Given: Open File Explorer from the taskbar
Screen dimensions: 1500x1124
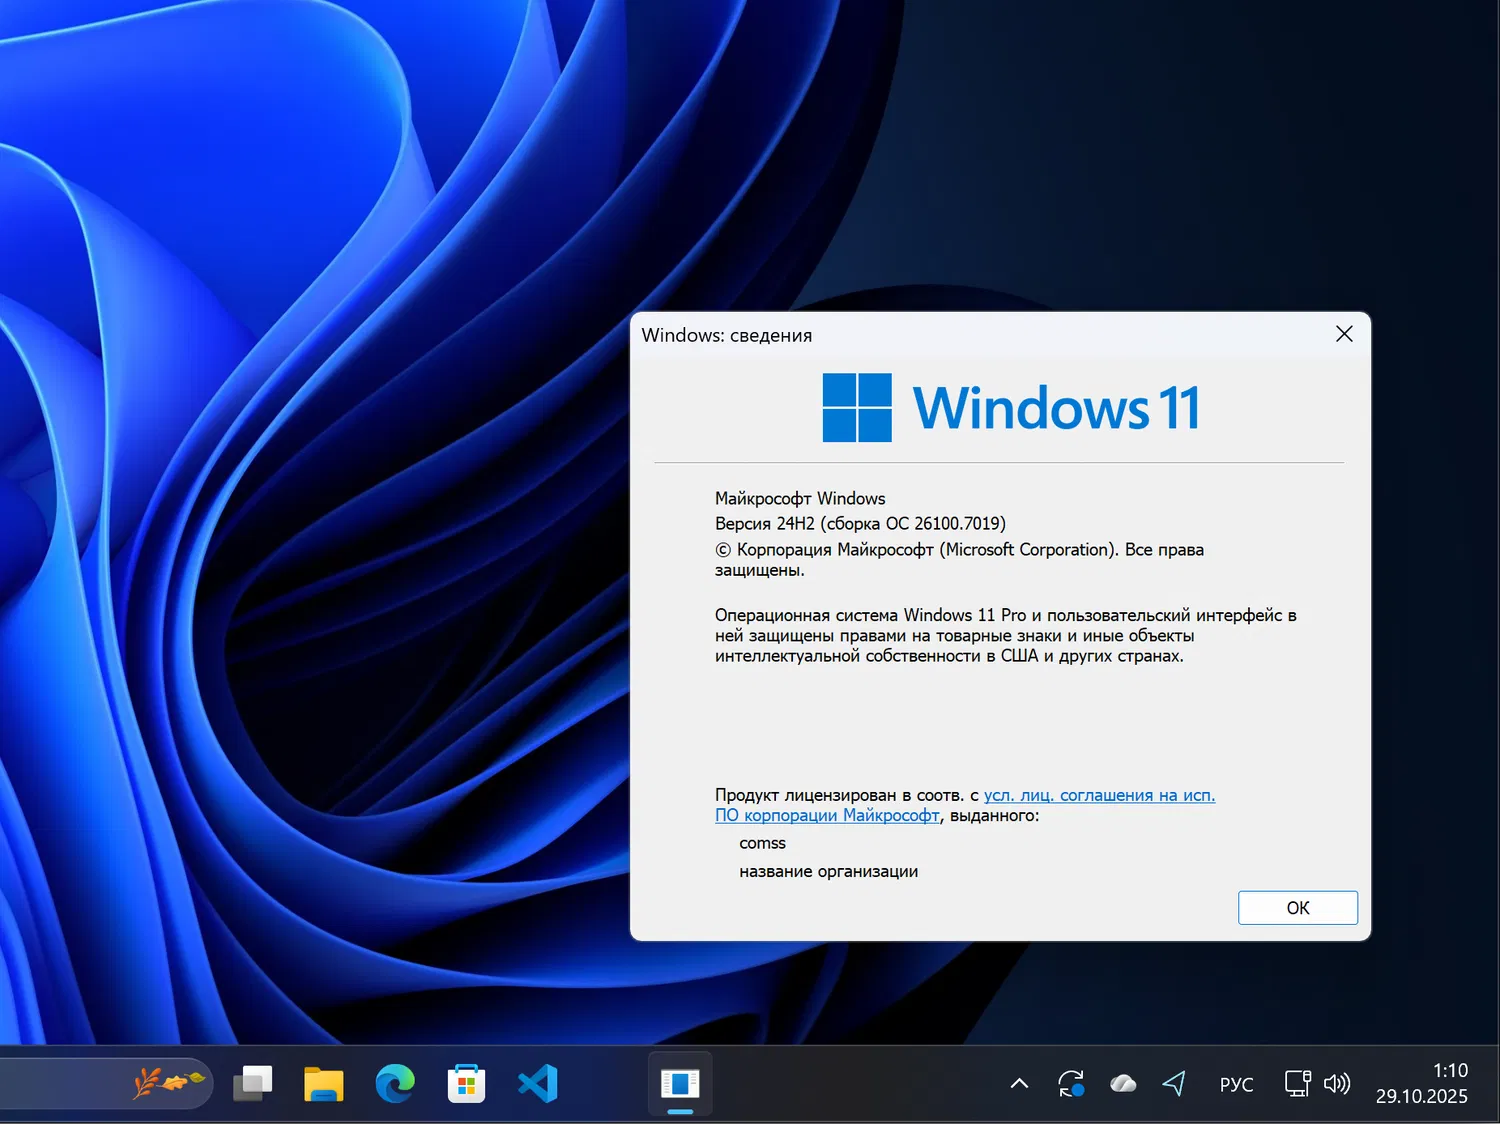Looking at the screenshot, I should coord(323,1083).
